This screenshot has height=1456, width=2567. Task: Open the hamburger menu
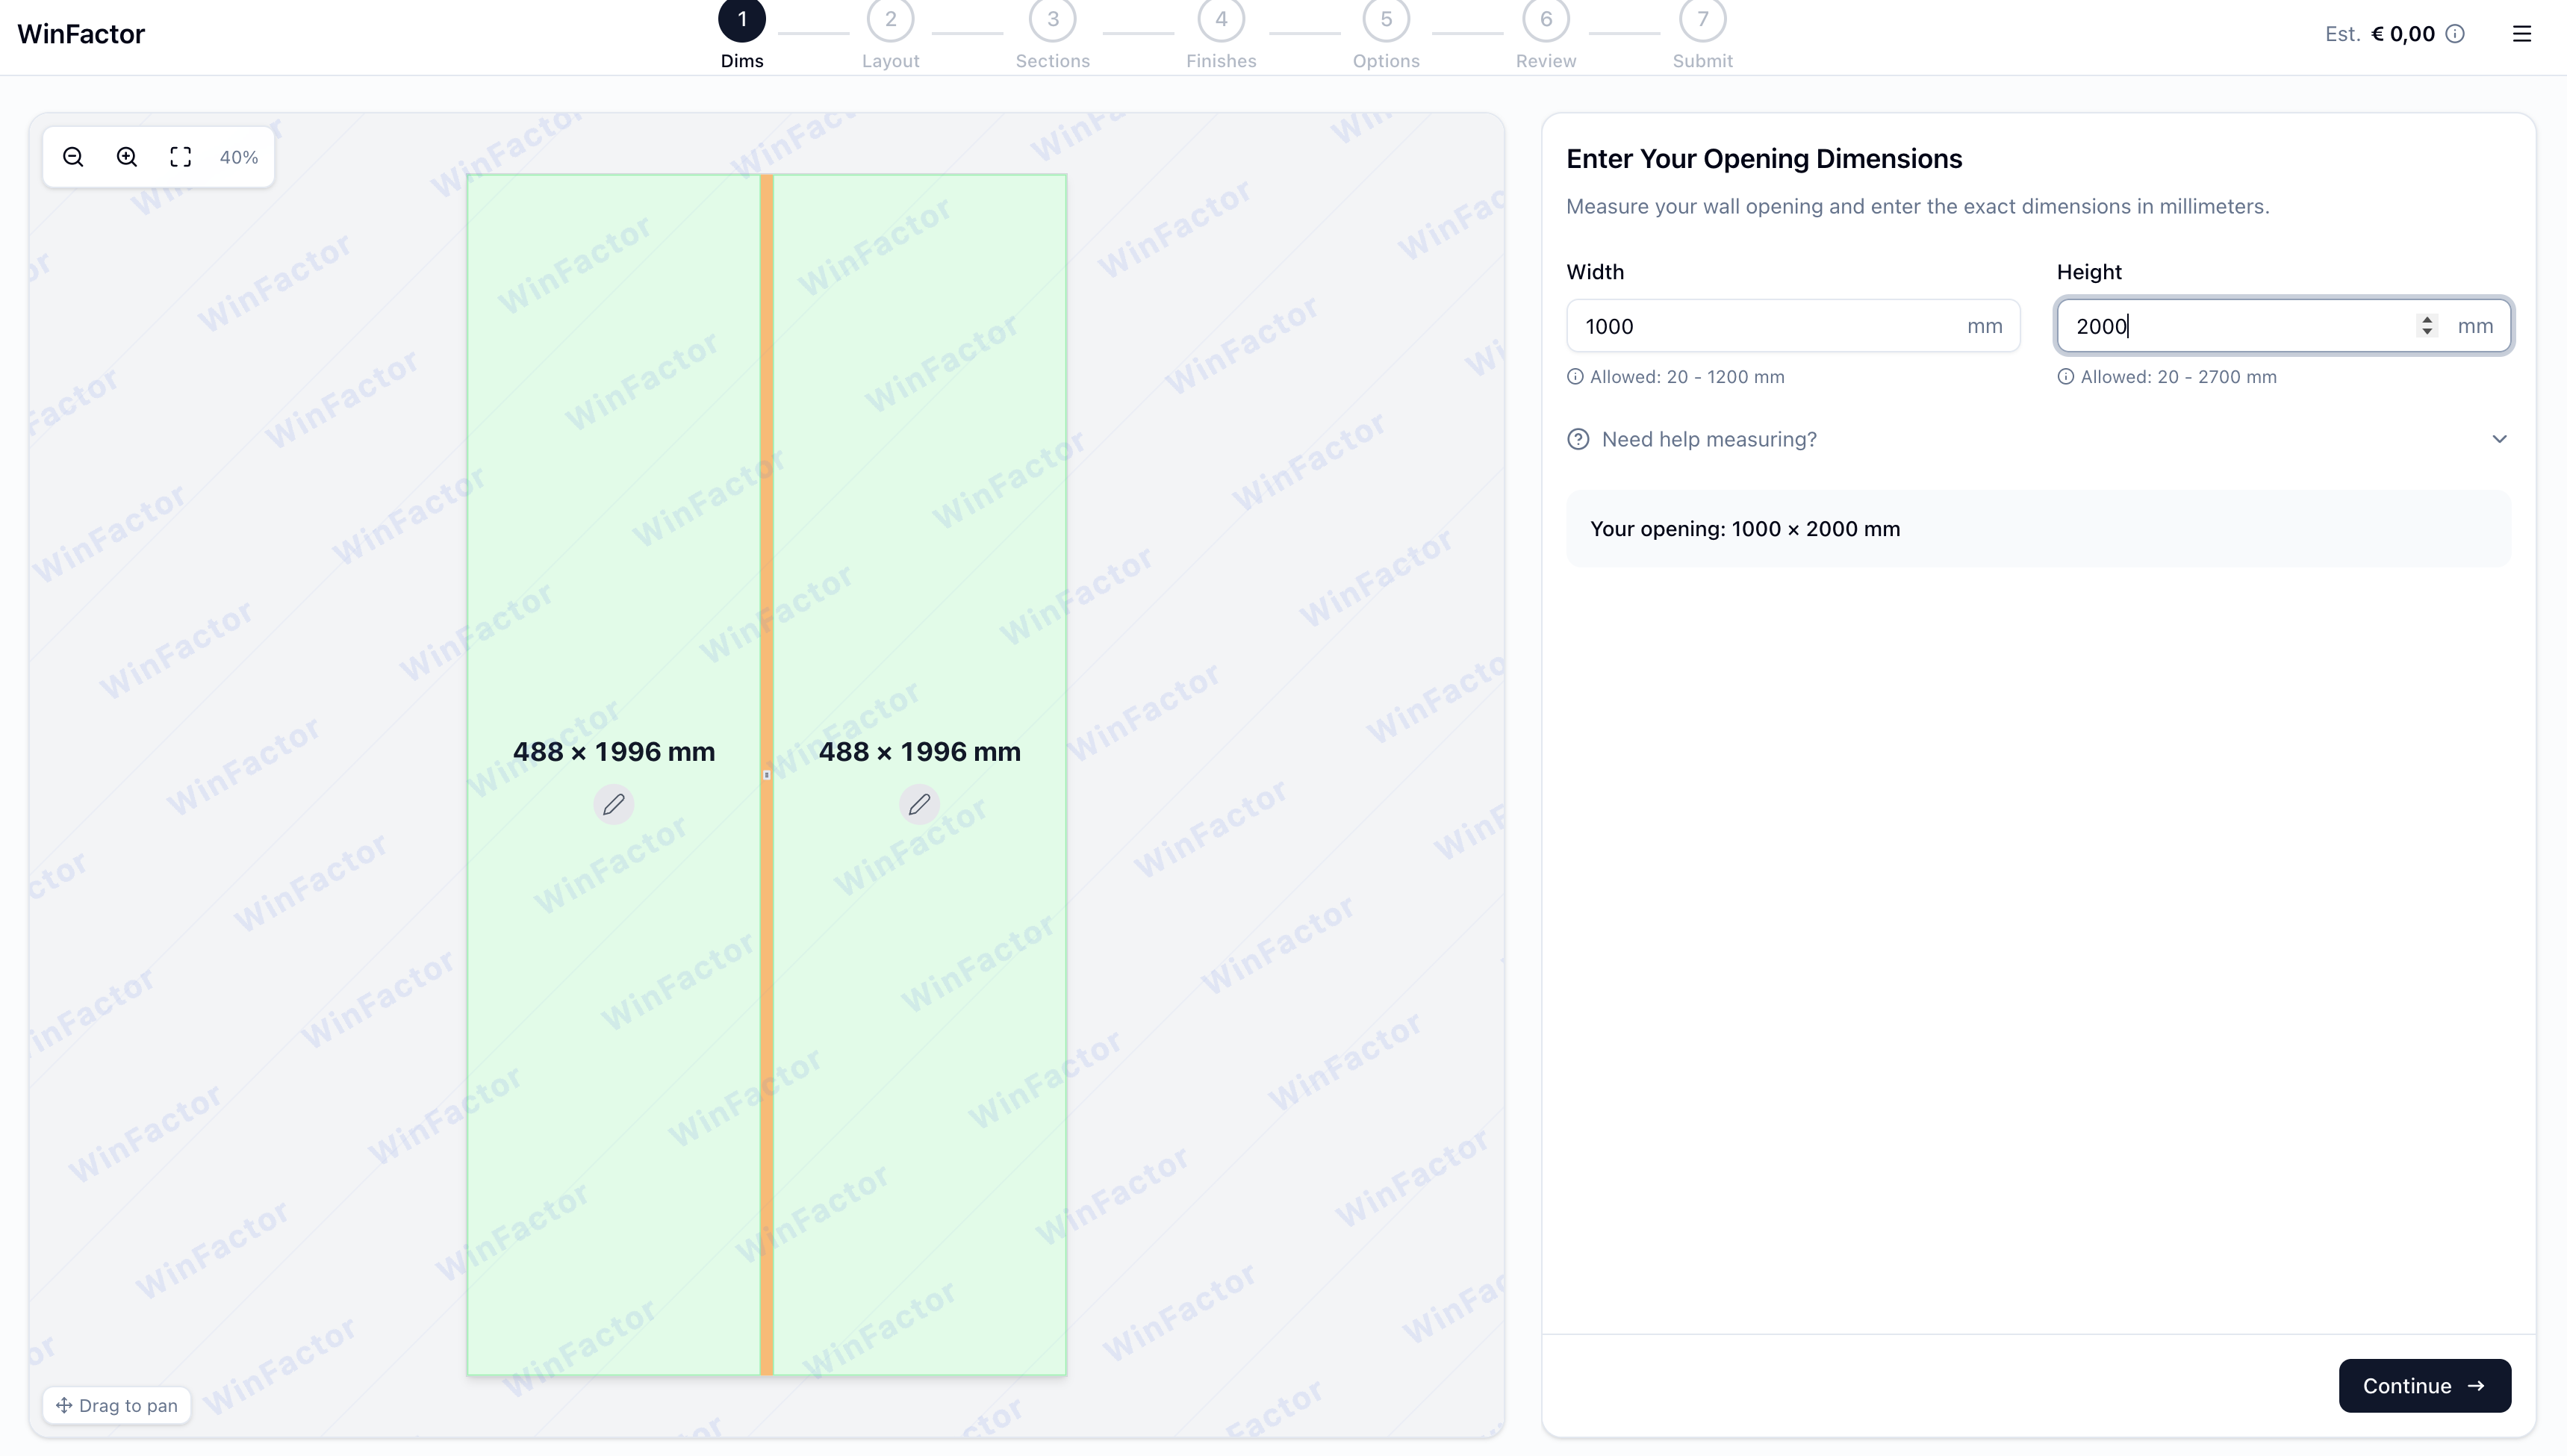point(2522,34)
